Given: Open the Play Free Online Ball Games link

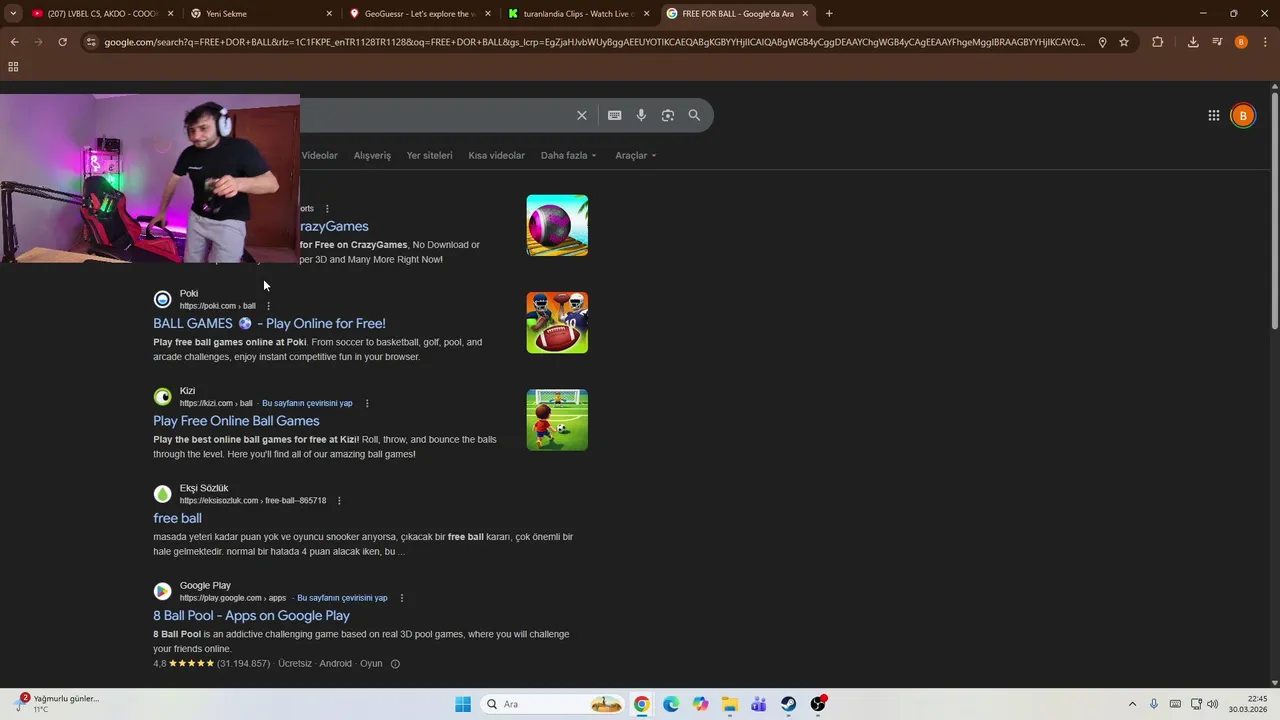Looking at the screenshot, I should [x=236, y=421].
